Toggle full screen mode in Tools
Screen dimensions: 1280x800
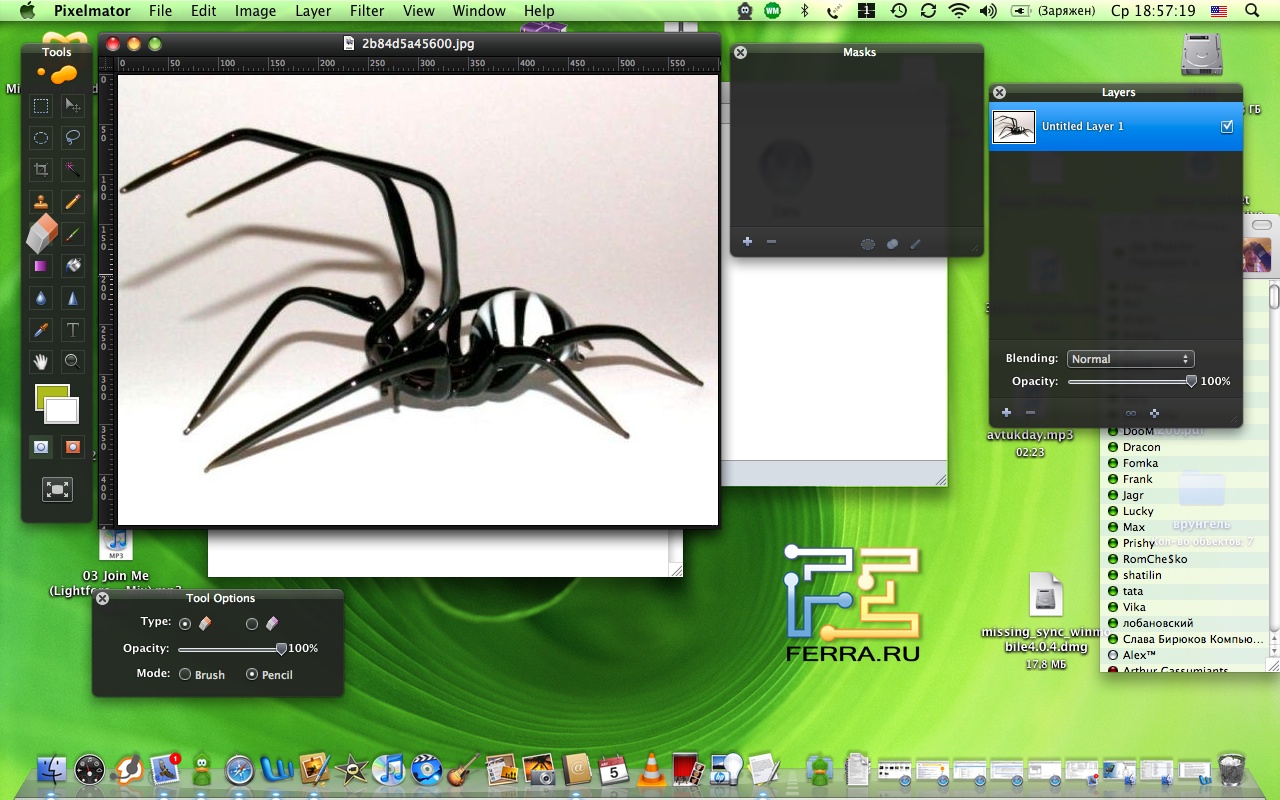[x=57, y=489]
